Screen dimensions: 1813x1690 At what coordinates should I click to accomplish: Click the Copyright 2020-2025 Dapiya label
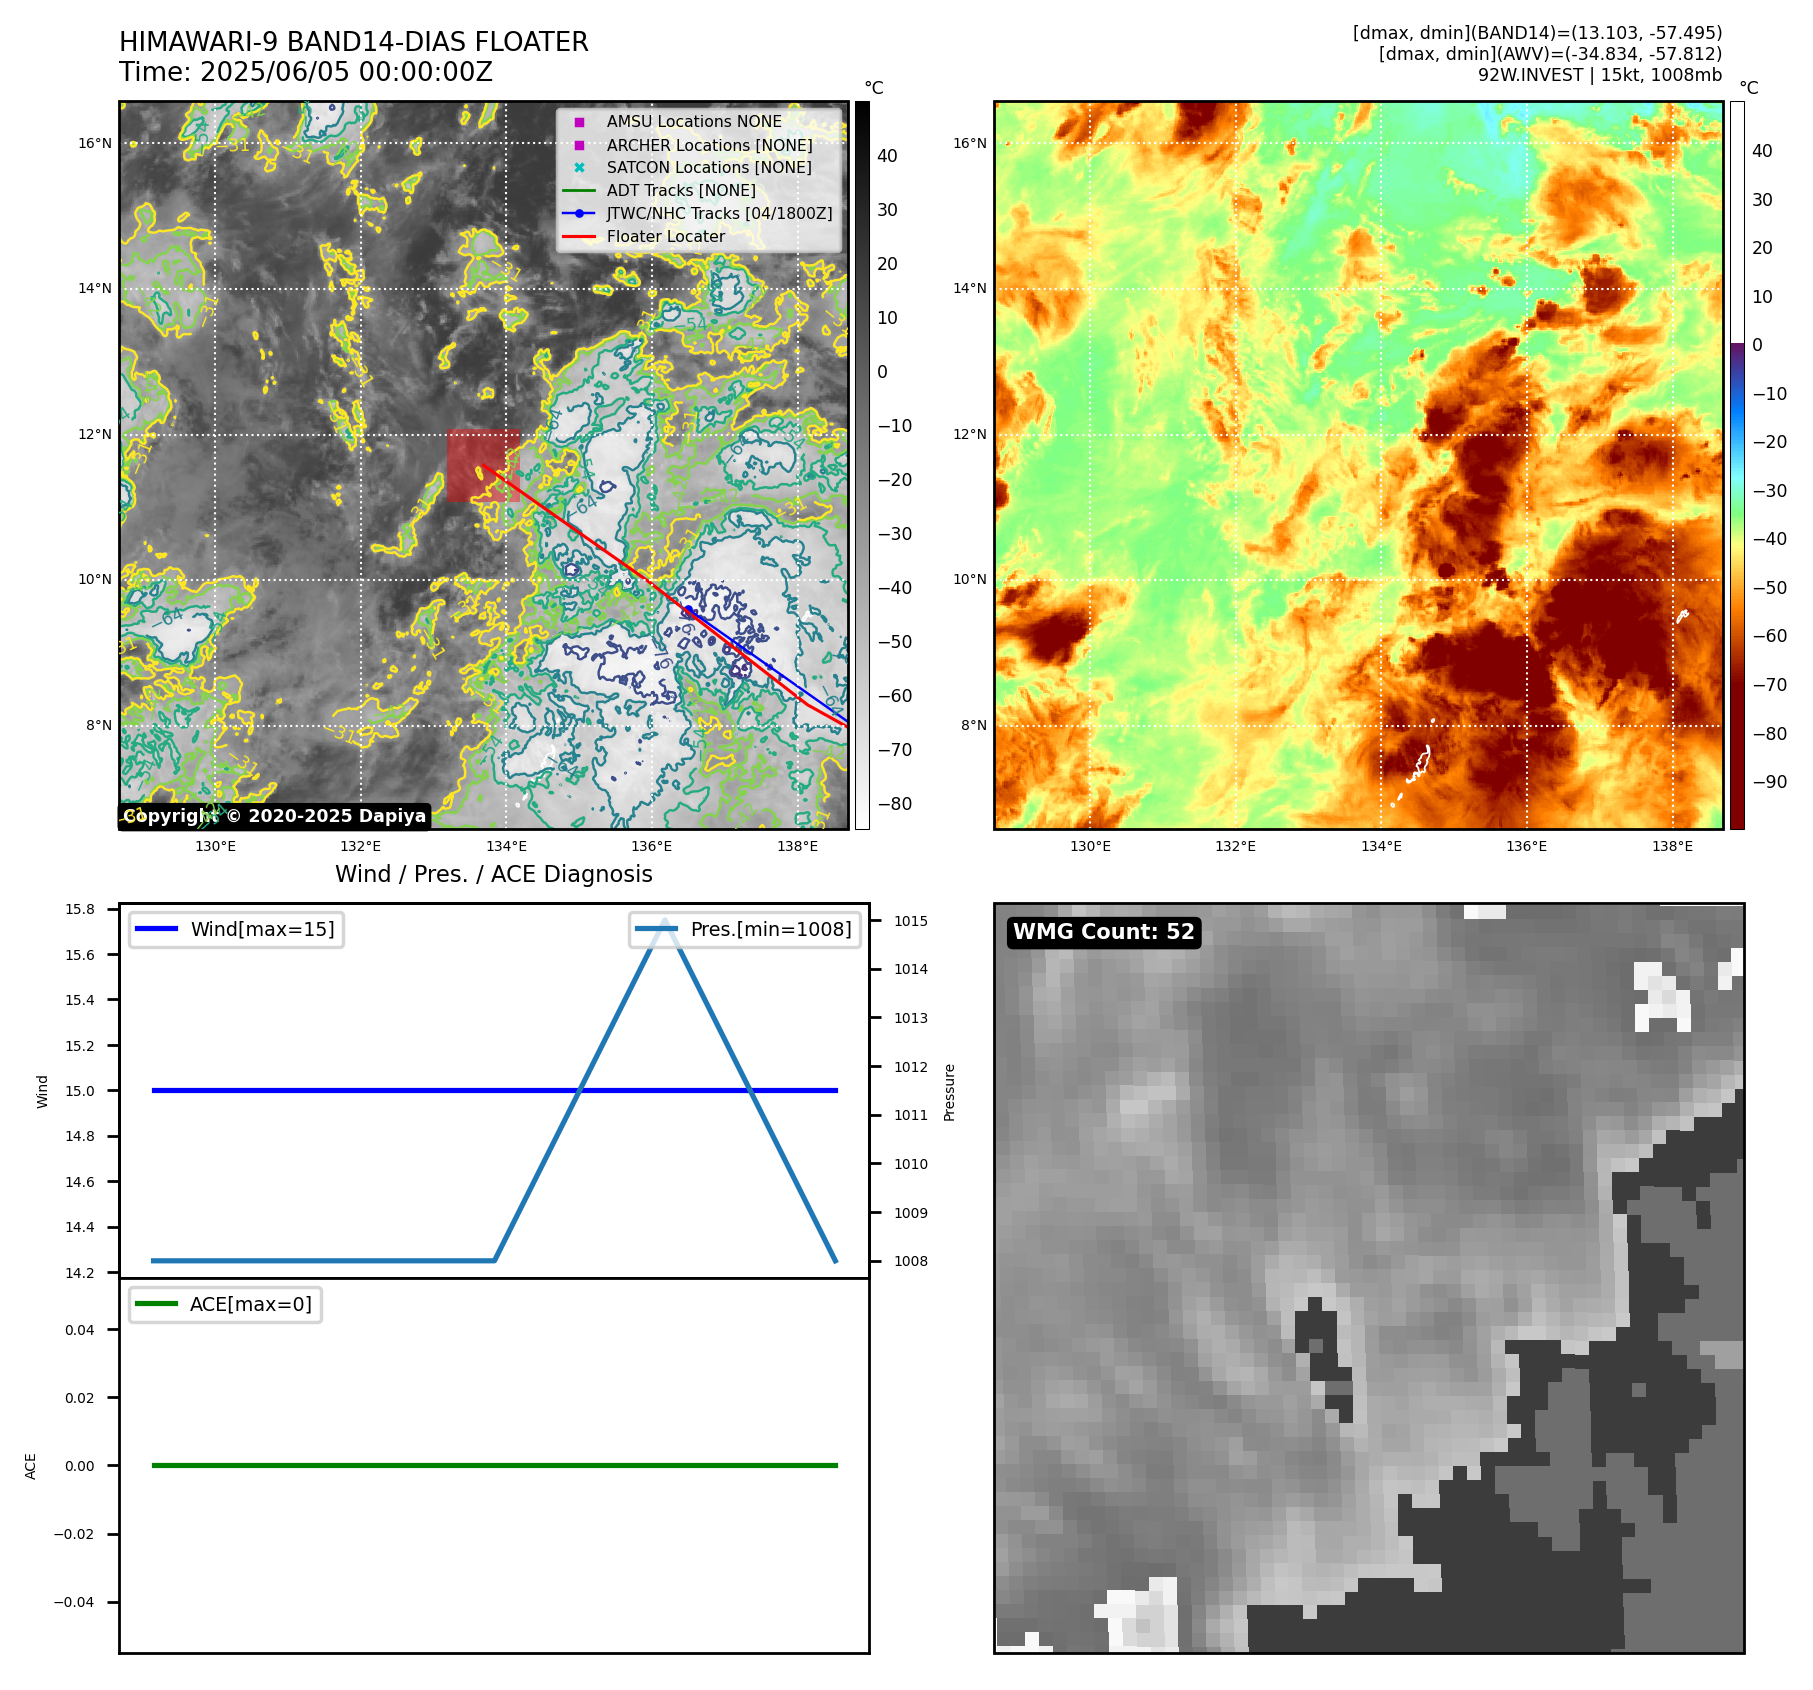pos(275,816)
